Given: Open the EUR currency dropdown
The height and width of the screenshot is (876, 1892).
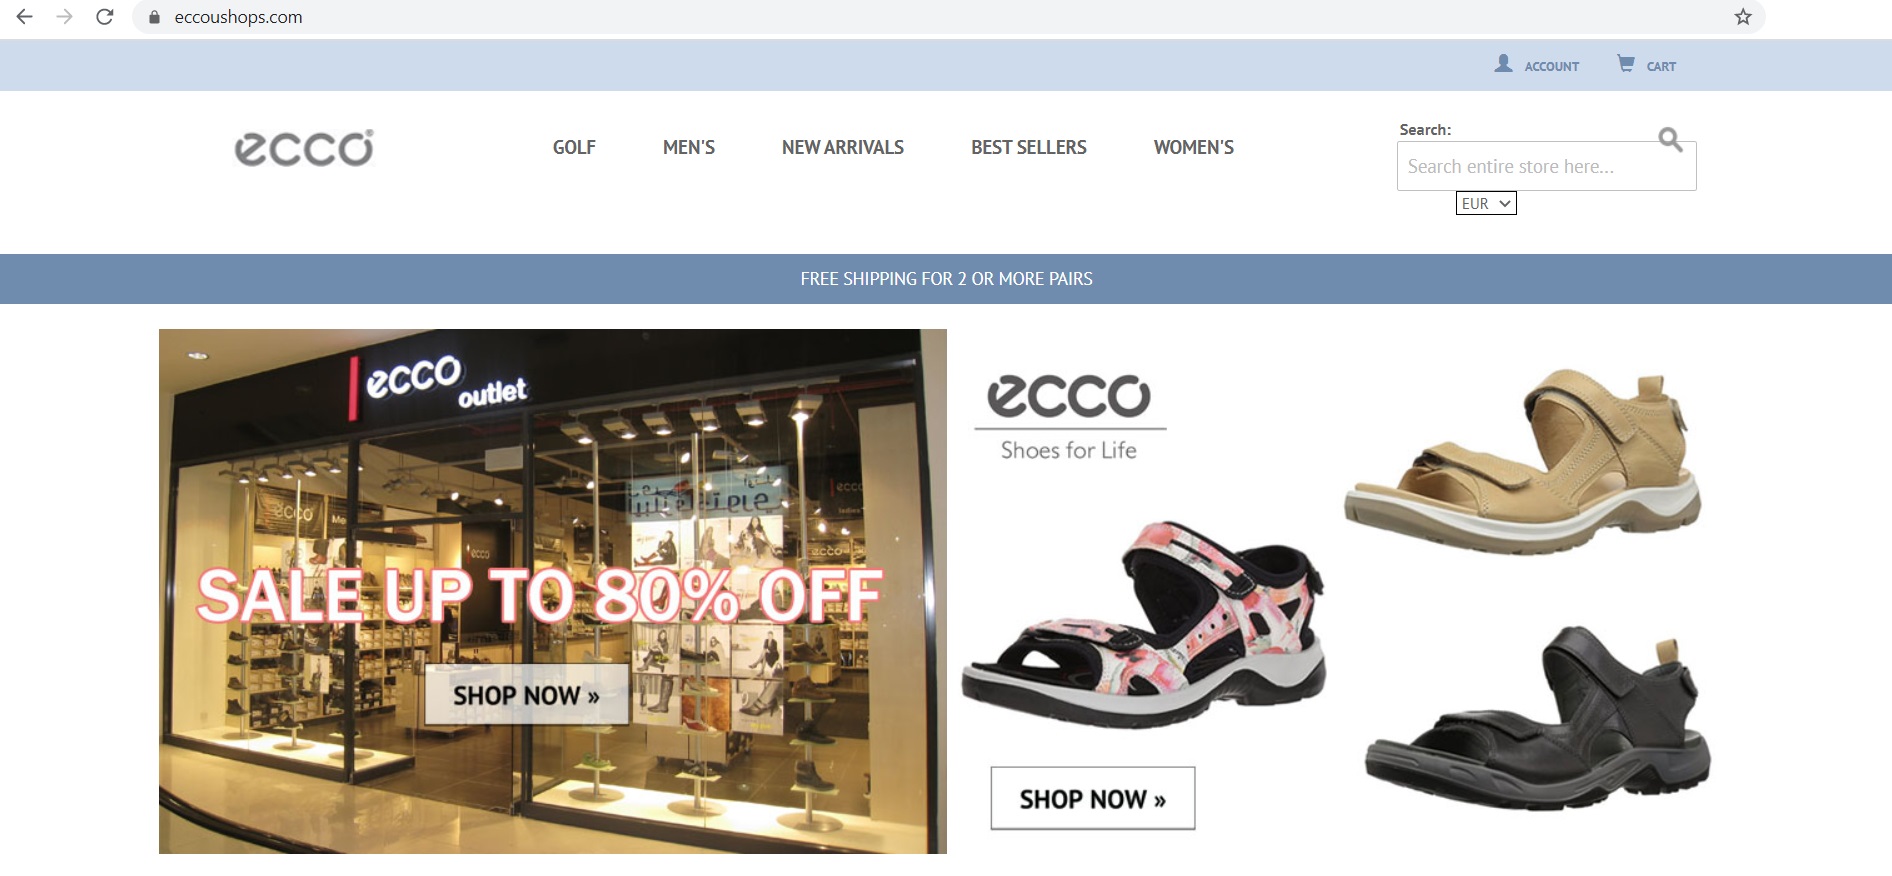Looking at the screenshot, I should 1486,203.
